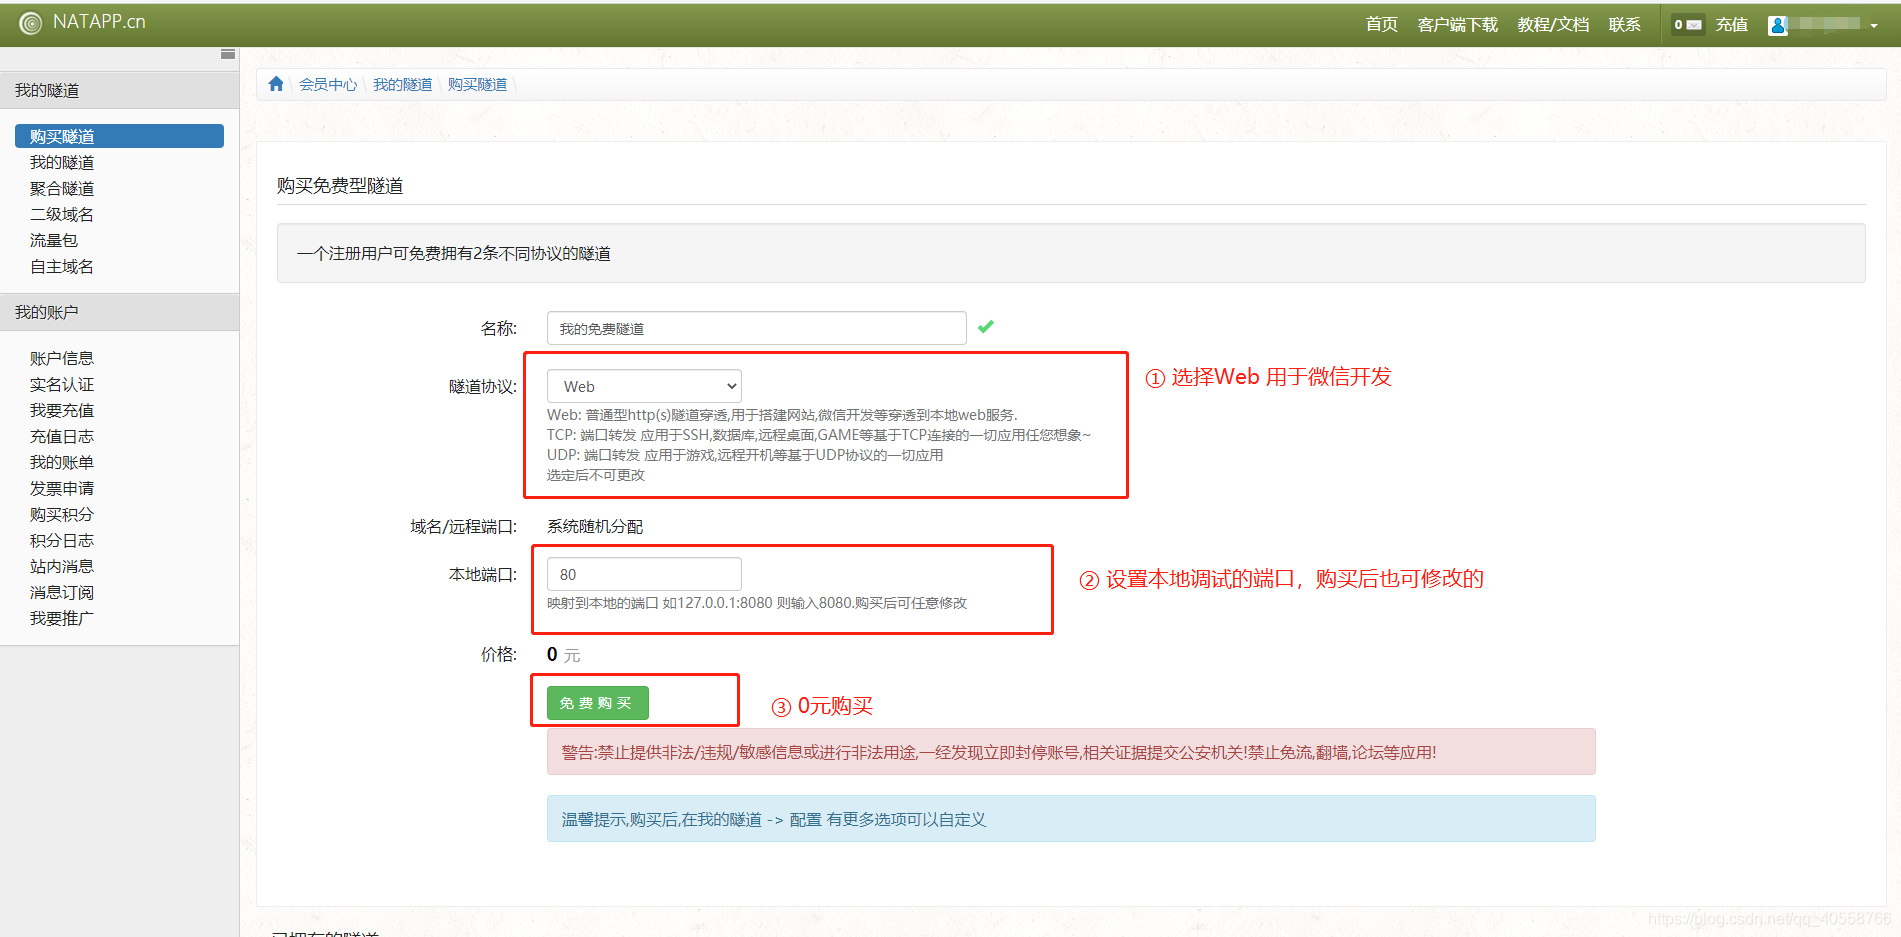Open 二级域名 sidebar item
Screen dimensions: 1901x937
tap(62, 214)
